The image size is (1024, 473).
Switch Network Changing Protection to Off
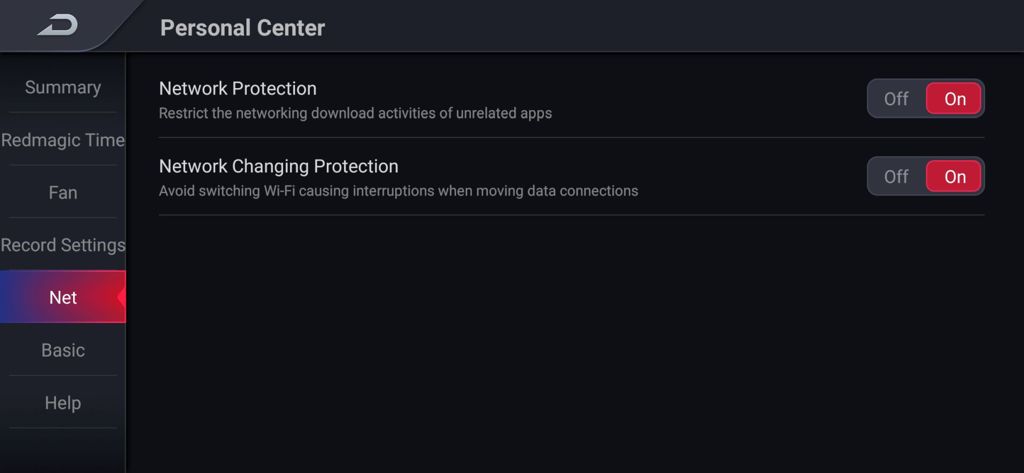click(x=896, y=176)
